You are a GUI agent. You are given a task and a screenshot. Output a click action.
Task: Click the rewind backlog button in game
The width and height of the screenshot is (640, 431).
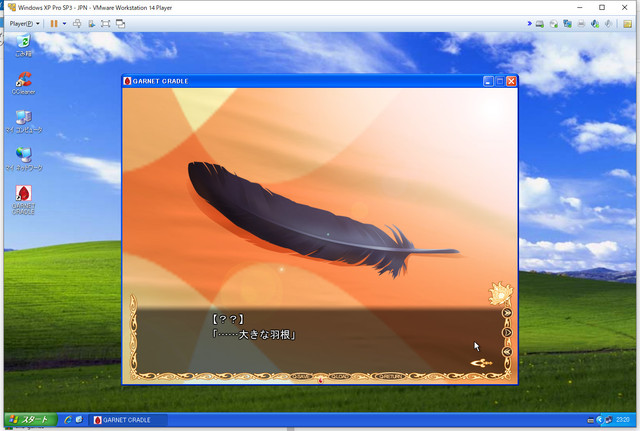click(x=507, y=351)
